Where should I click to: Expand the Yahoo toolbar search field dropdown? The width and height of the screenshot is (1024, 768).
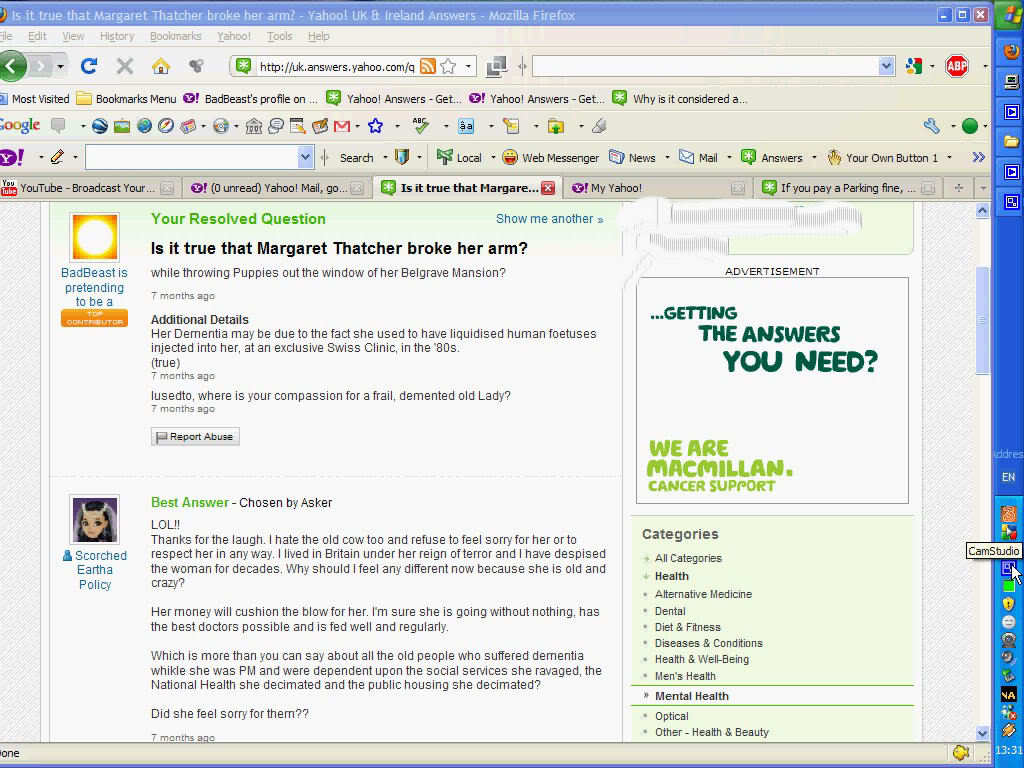point(305,157)
